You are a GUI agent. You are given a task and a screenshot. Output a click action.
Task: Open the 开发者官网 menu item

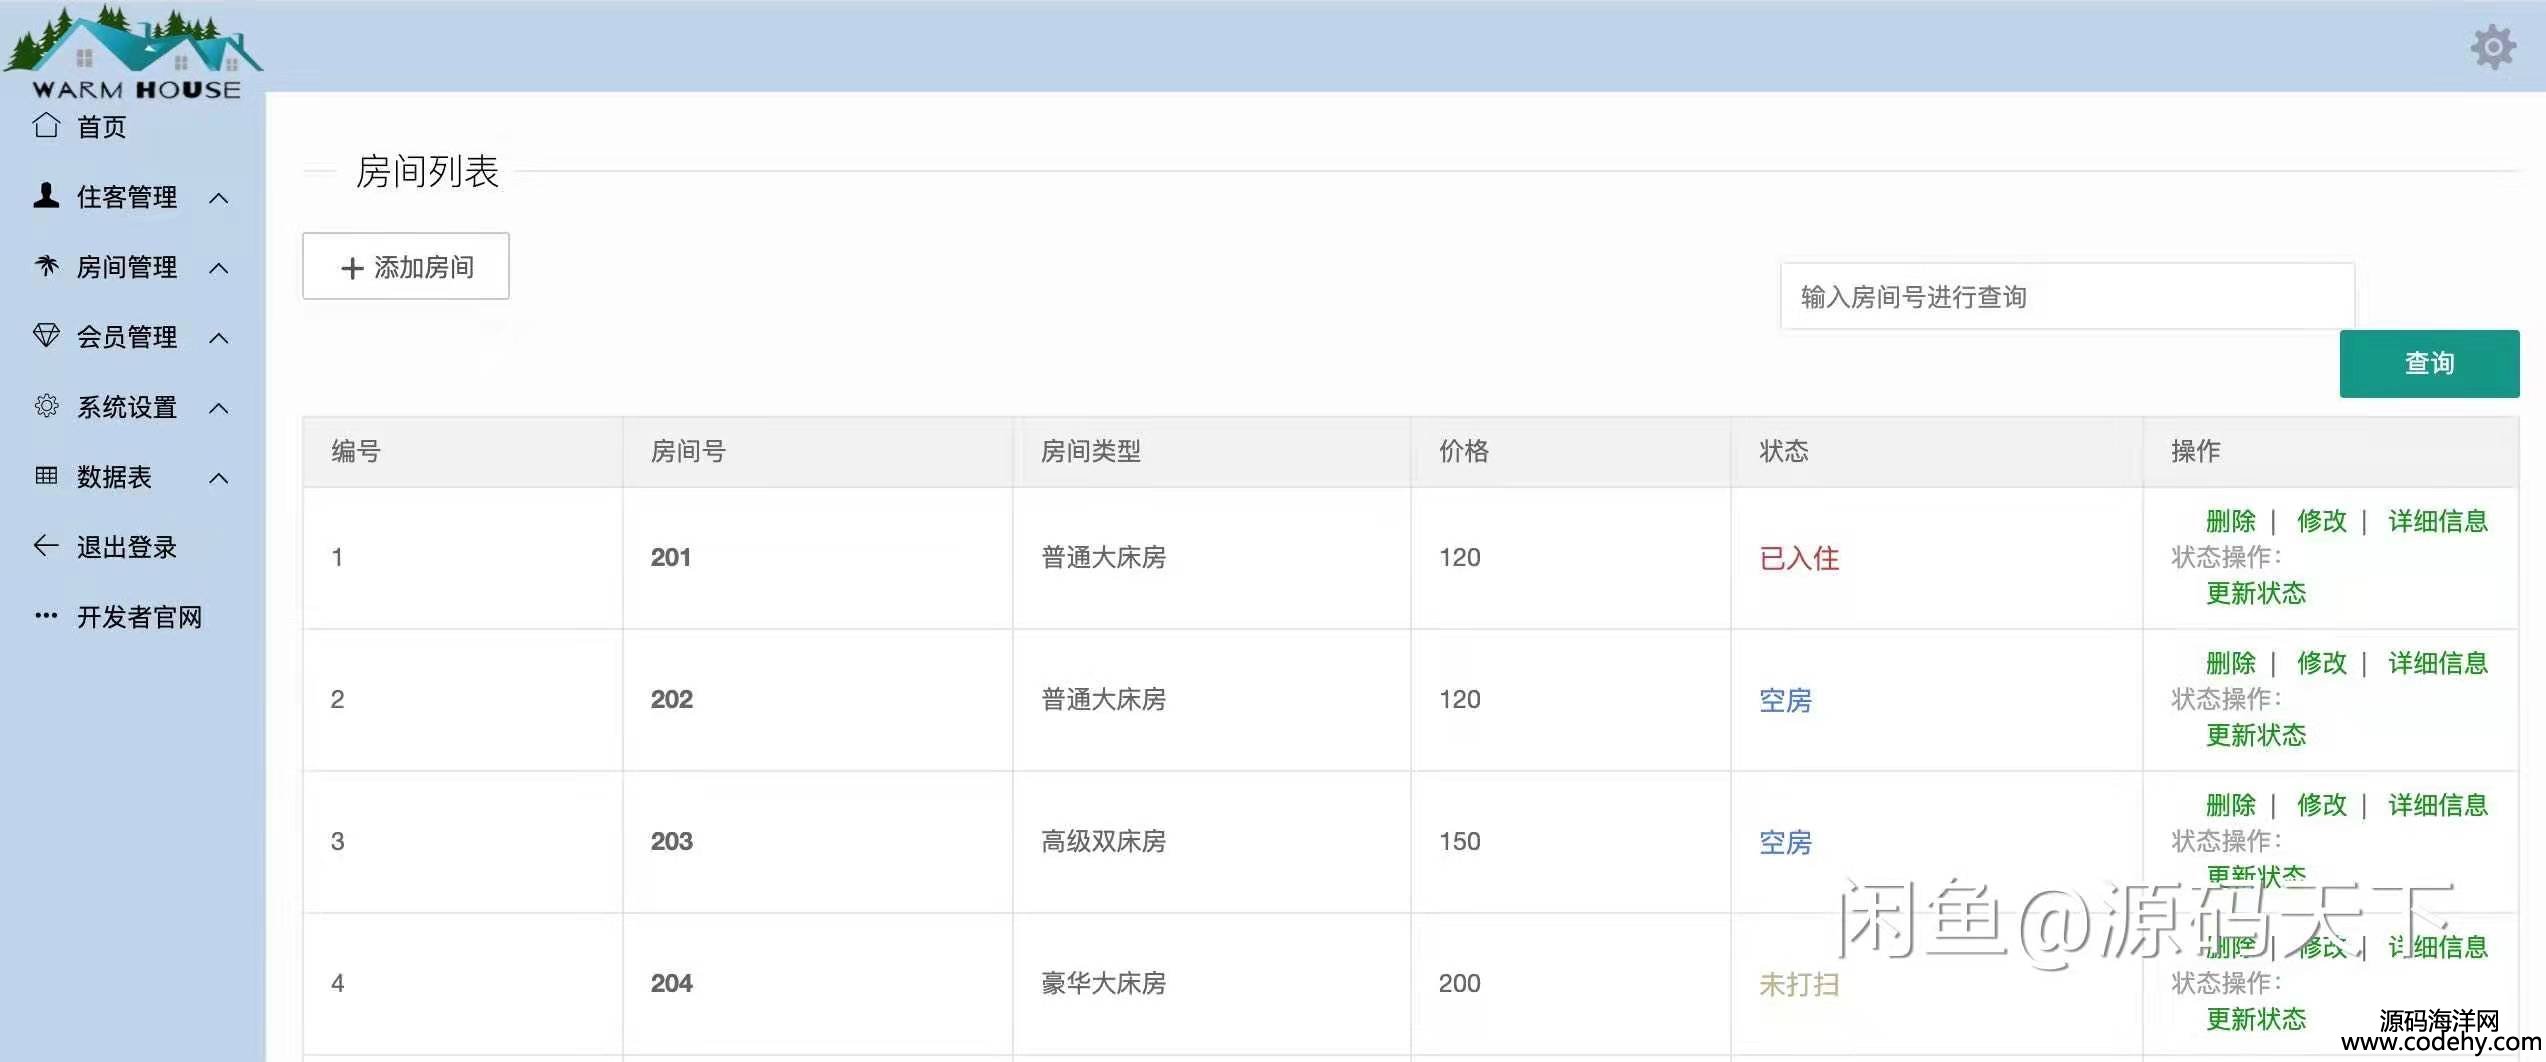(139, 617)
